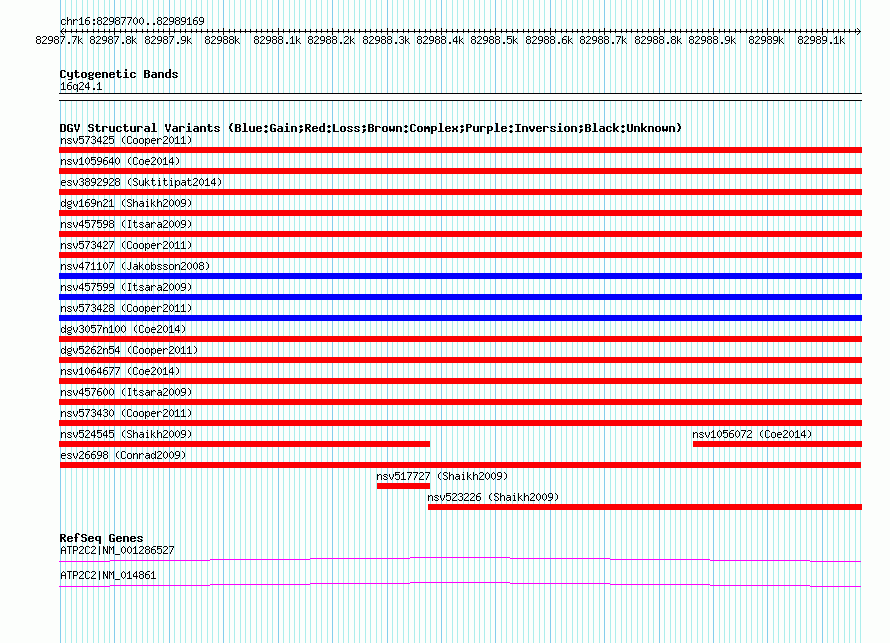Image resolution: width=890 pixels, height=643 pixels.
Task: Click the dgv169n21 (Shaikh2009) label
Action: pyautogui.click(x=126, y=203)
